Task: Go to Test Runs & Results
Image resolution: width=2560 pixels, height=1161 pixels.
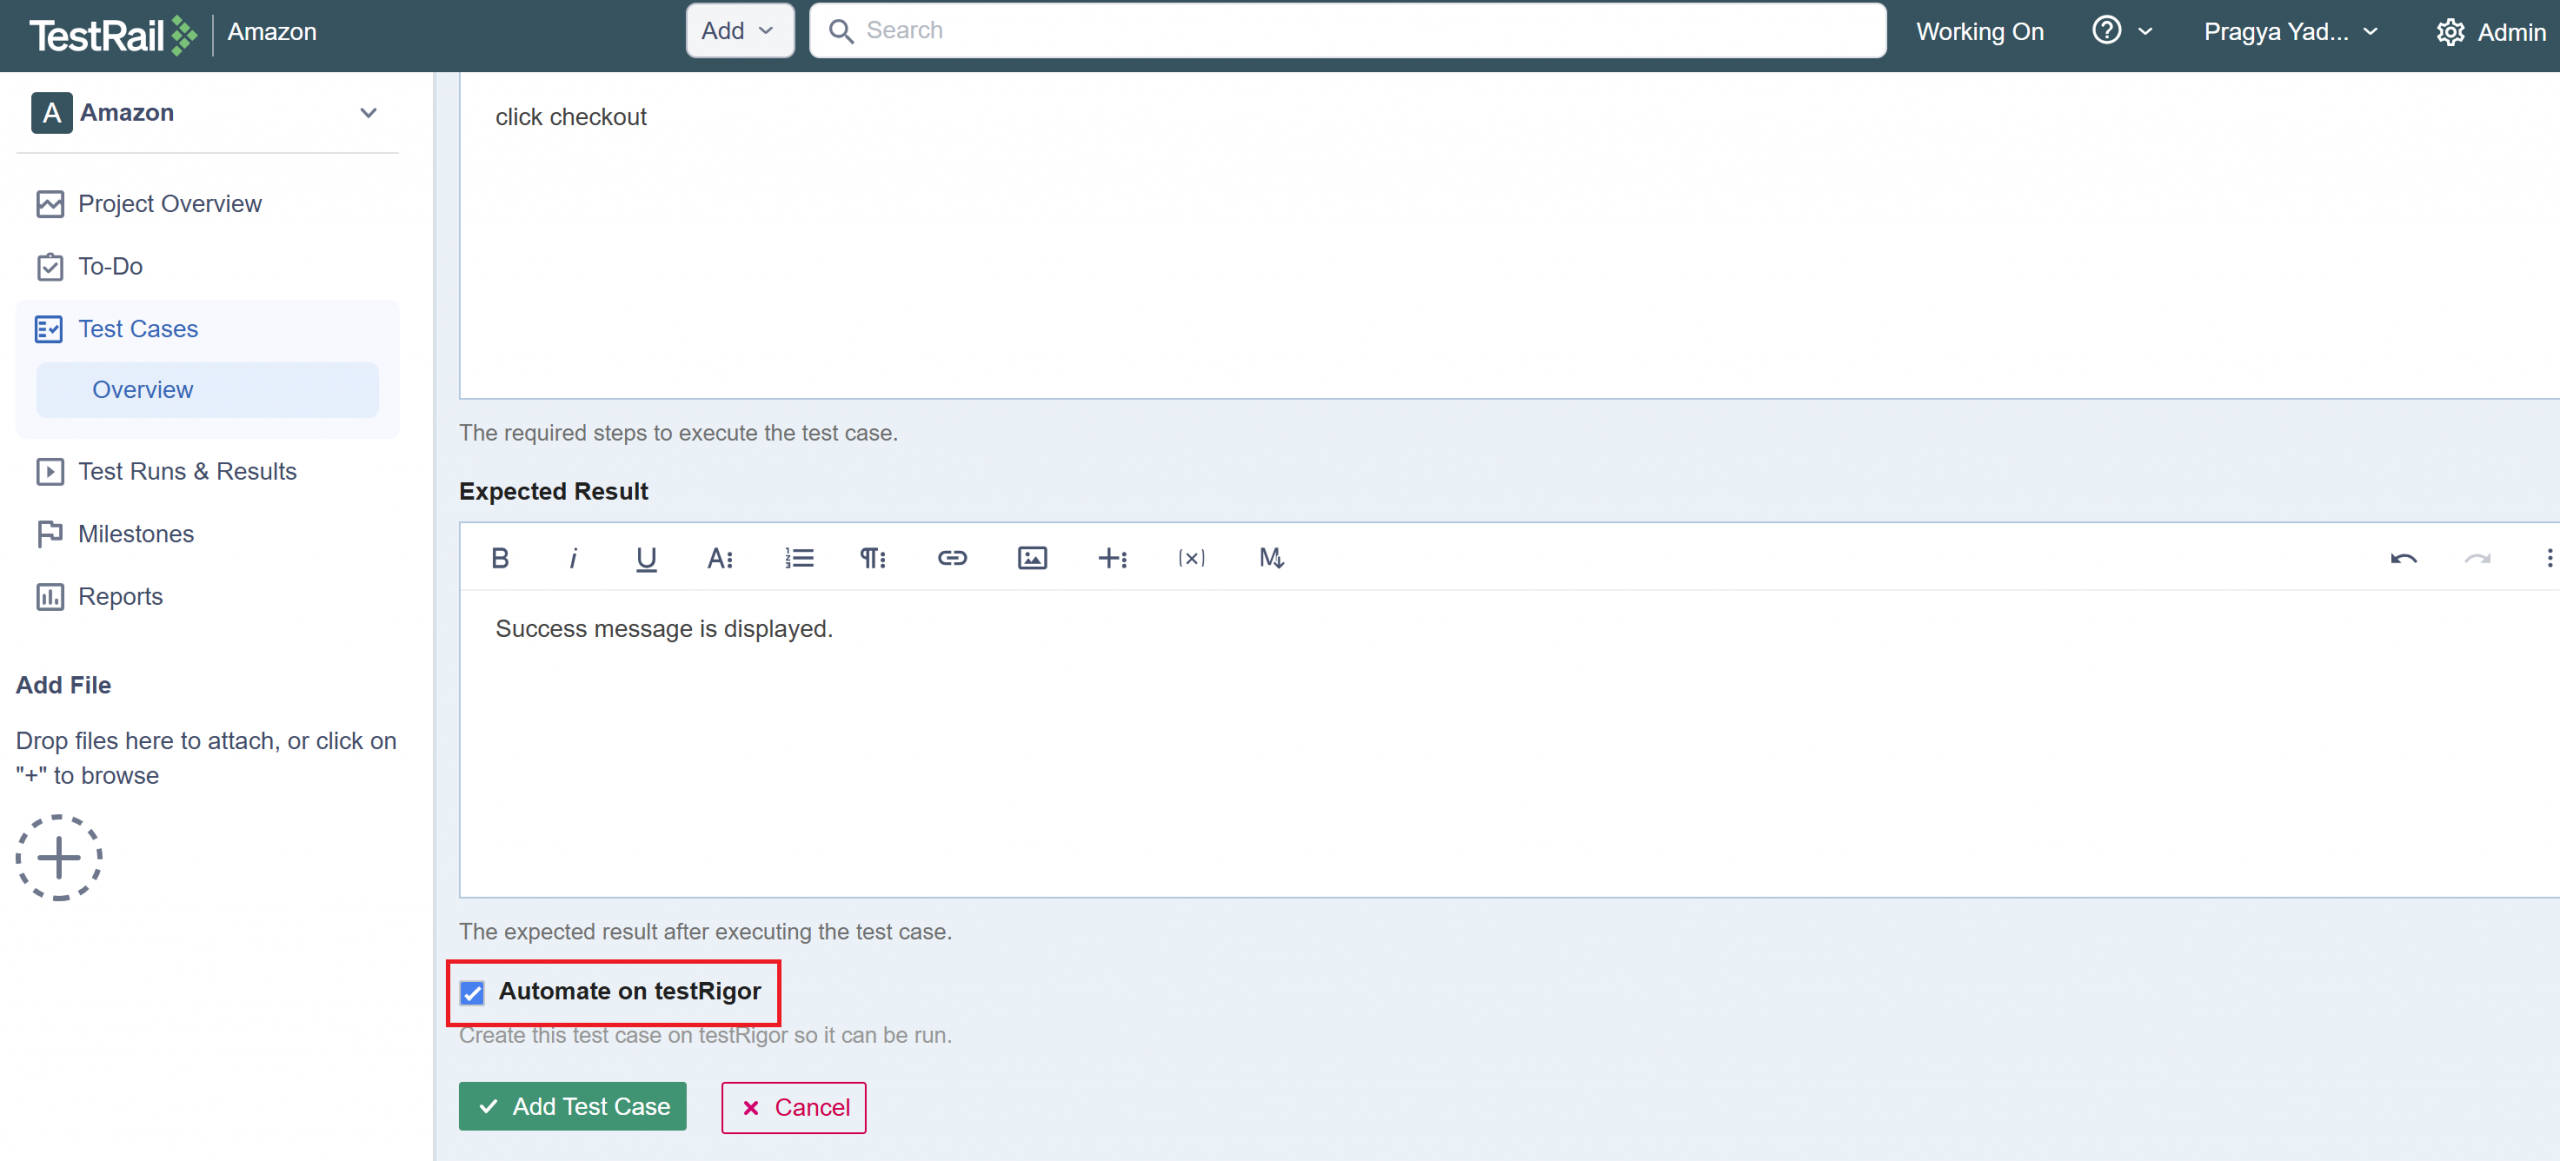Action: pyautogui.click(x=187, y=471)
